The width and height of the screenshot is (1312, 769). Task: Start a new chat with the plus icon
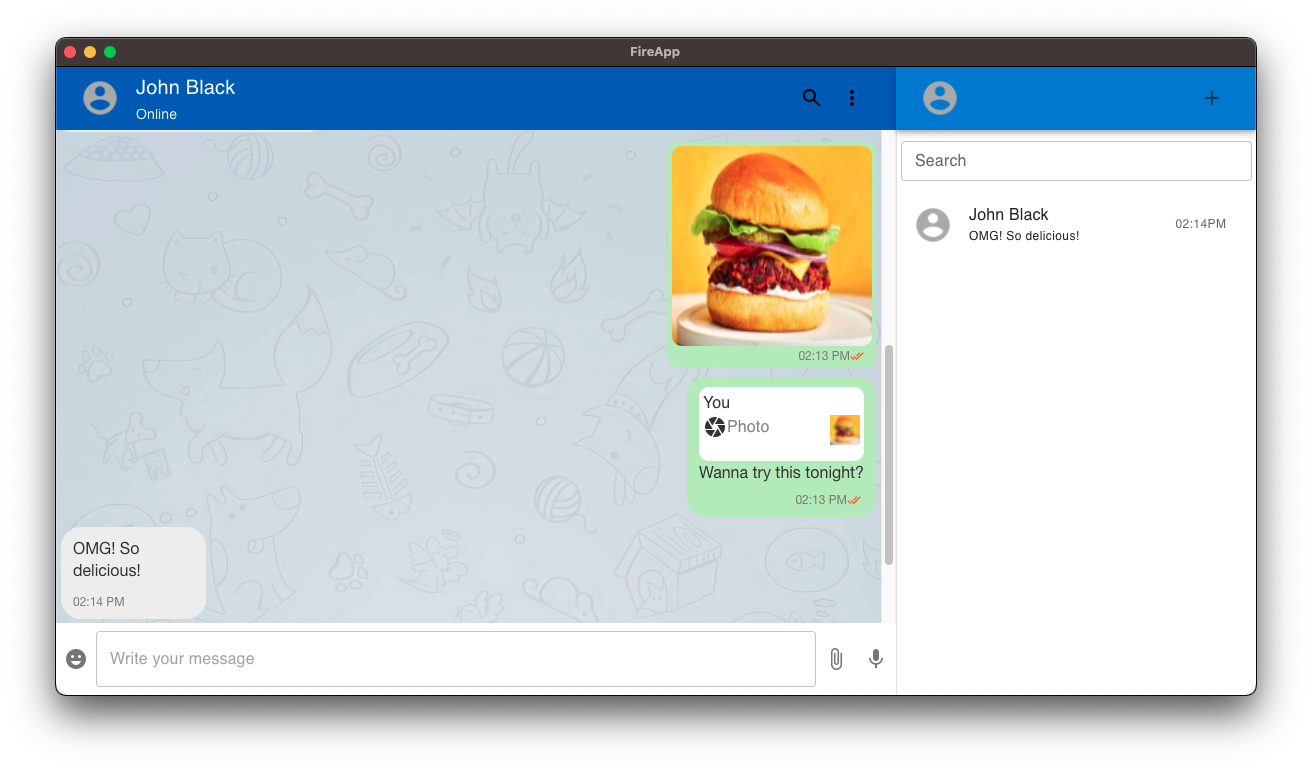click(1211, 98)
